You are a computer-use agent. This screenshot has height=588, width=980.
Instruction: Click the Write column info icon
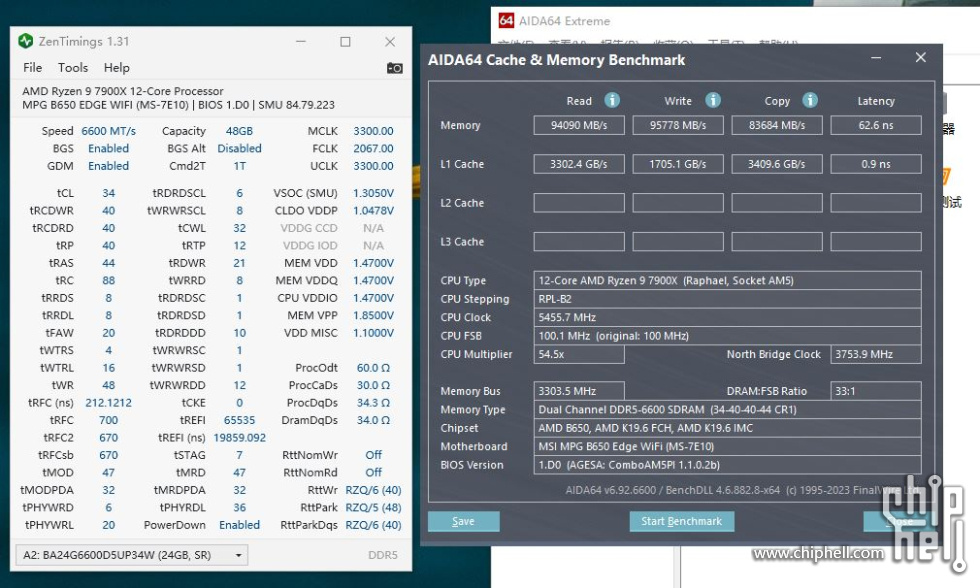coord(713,100)
